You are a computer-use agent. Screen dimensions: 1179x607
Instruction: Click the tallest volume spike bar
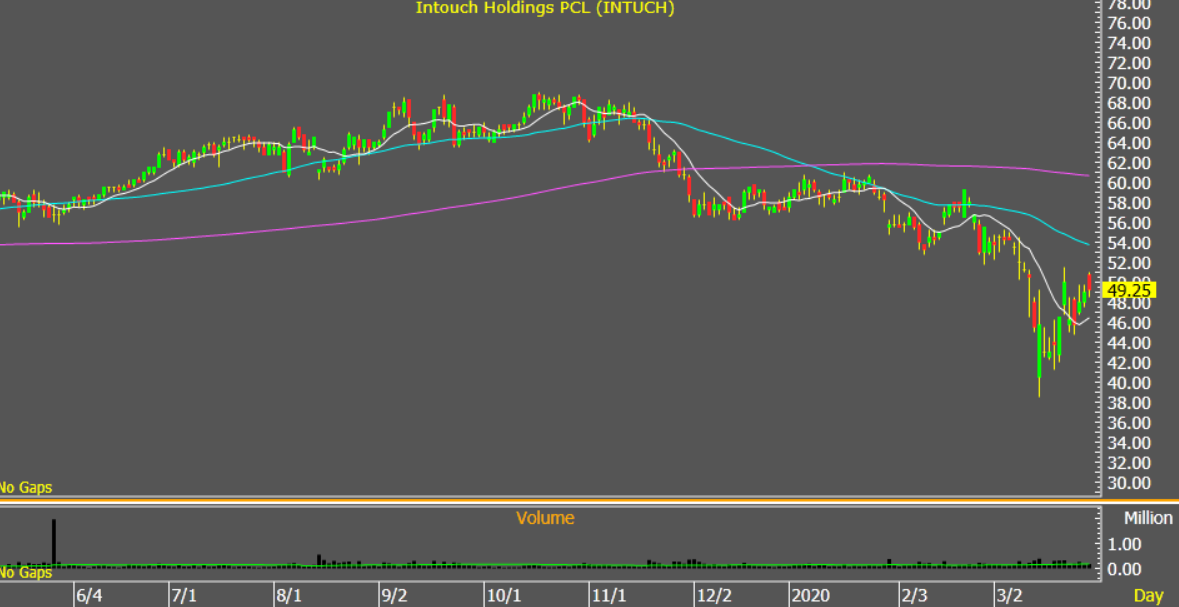coord(54,542)
